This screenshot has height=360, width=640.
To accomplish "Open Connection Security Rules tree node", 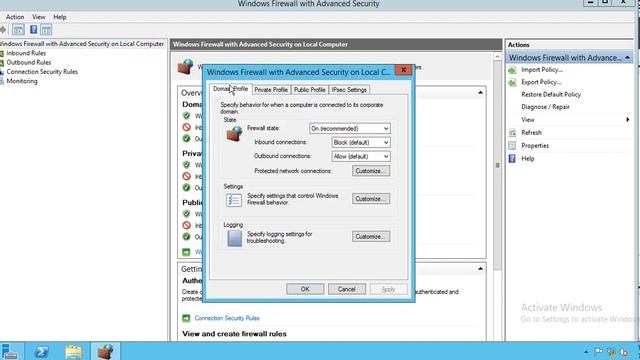I will (42, 72).
